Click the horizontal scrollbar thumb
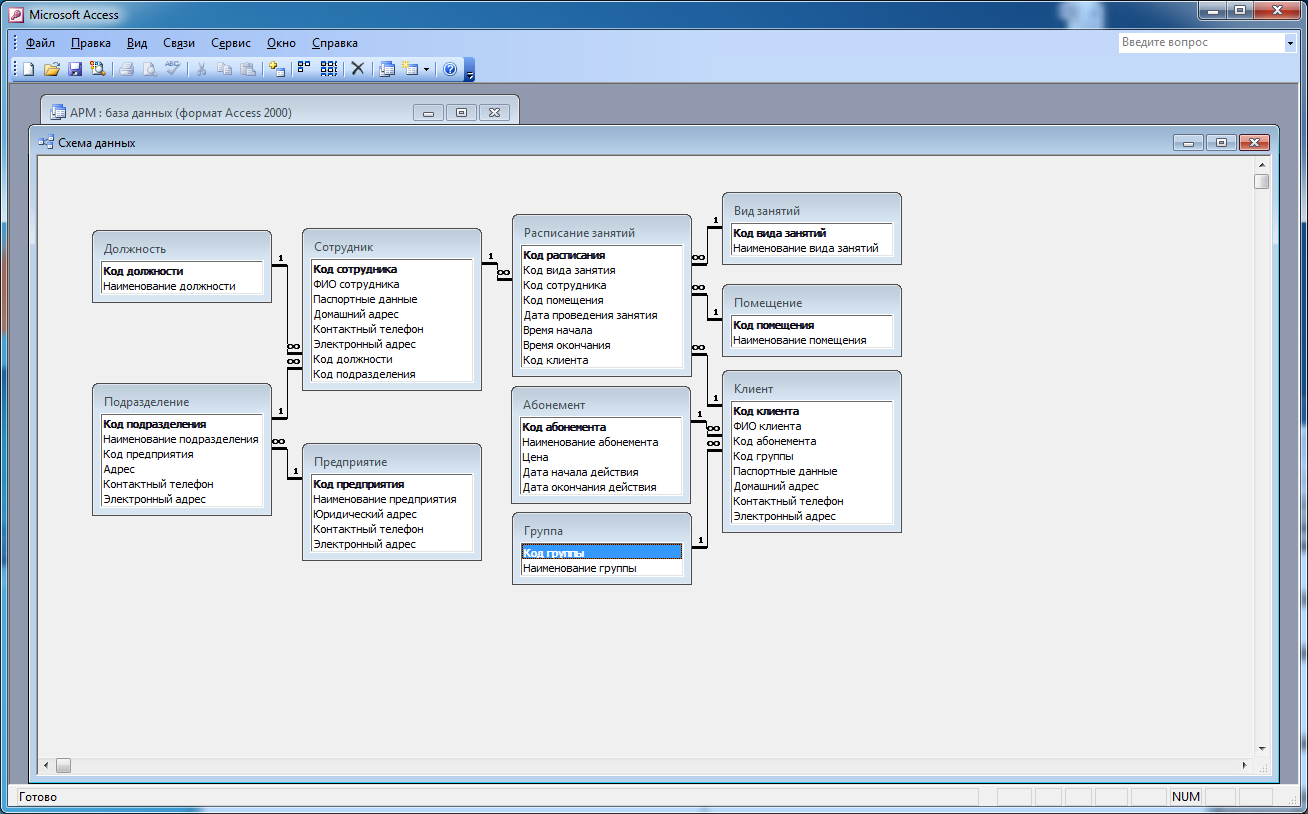Image resolution: width=1308 pixels, height=814 pixels. (x=63, y=766)
